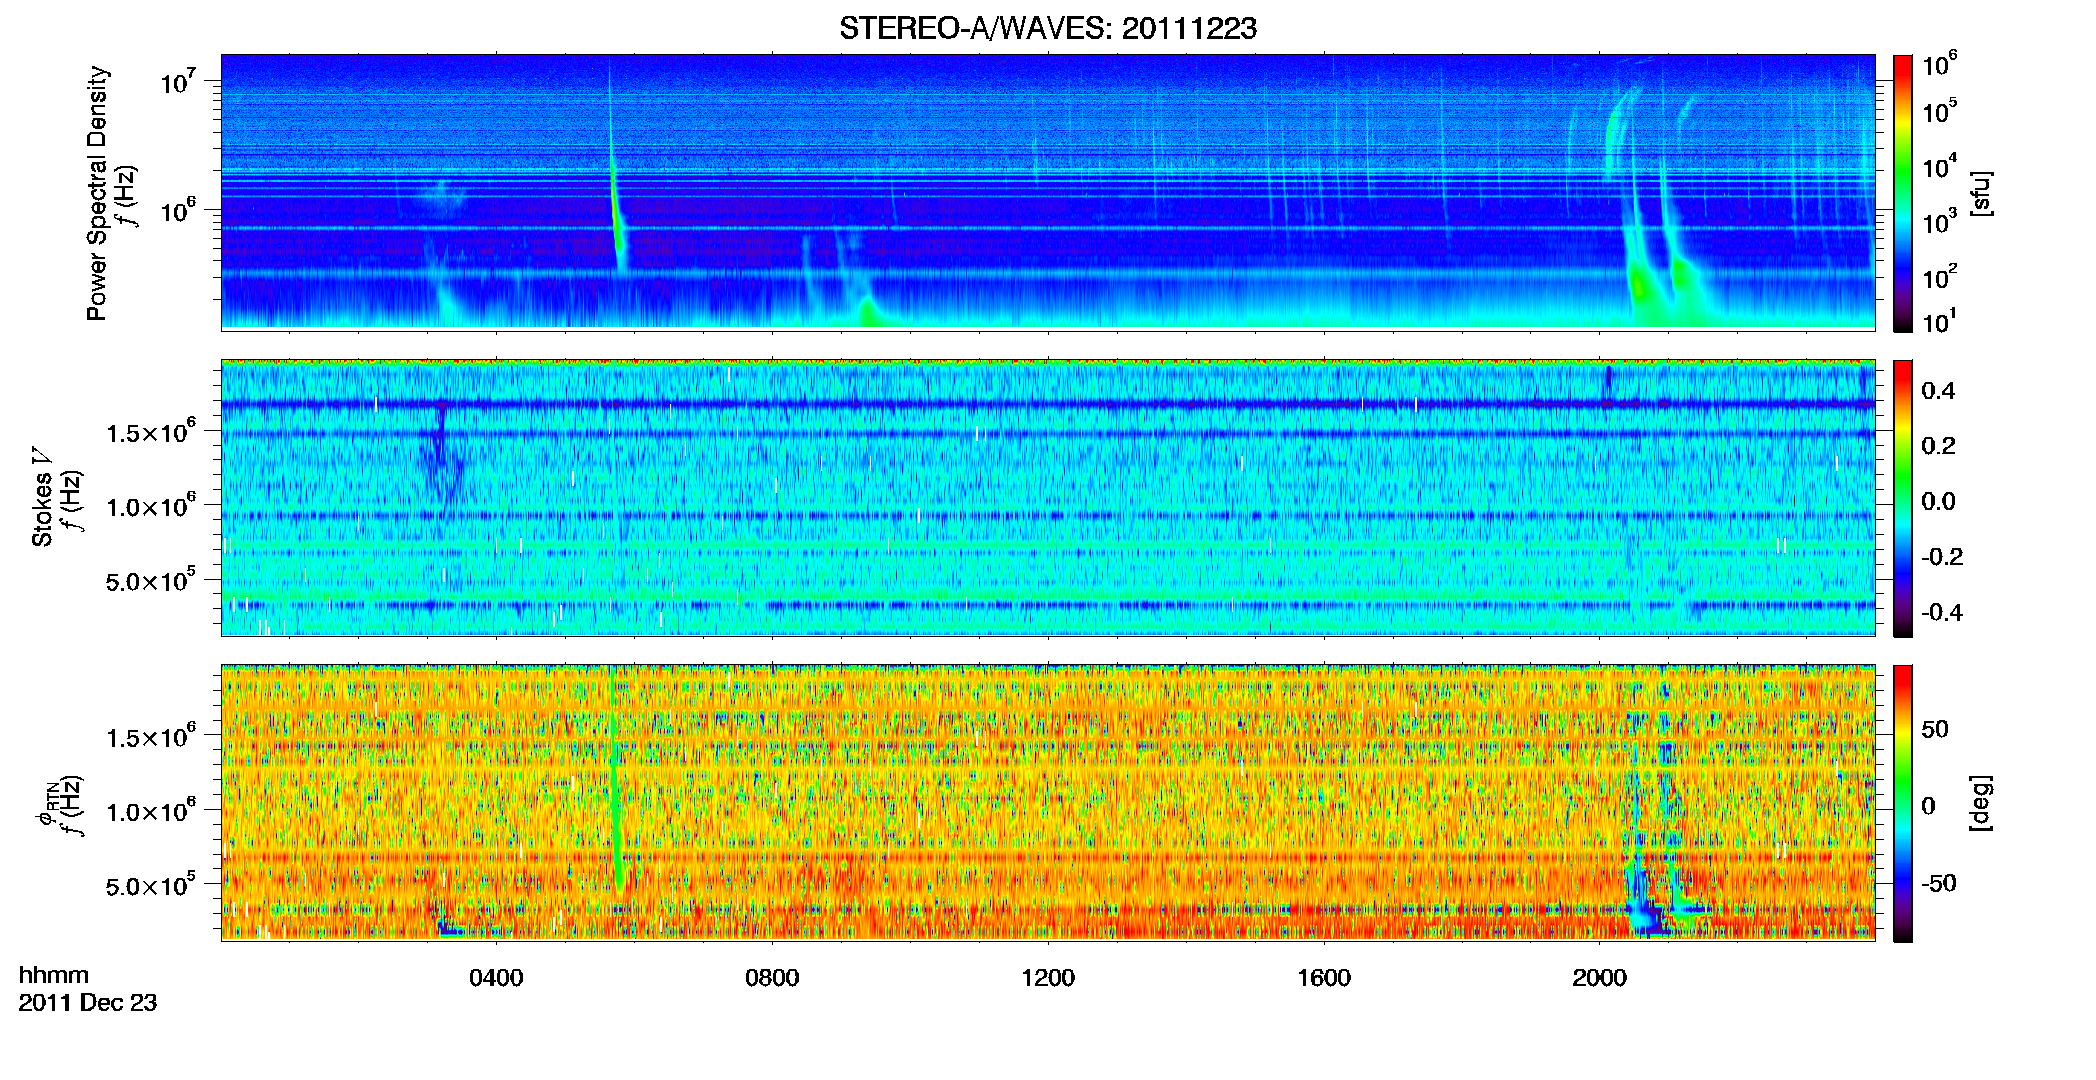Select the 0800 time tick label
Screen dimensions: 2096x1080
pos(772,978)
